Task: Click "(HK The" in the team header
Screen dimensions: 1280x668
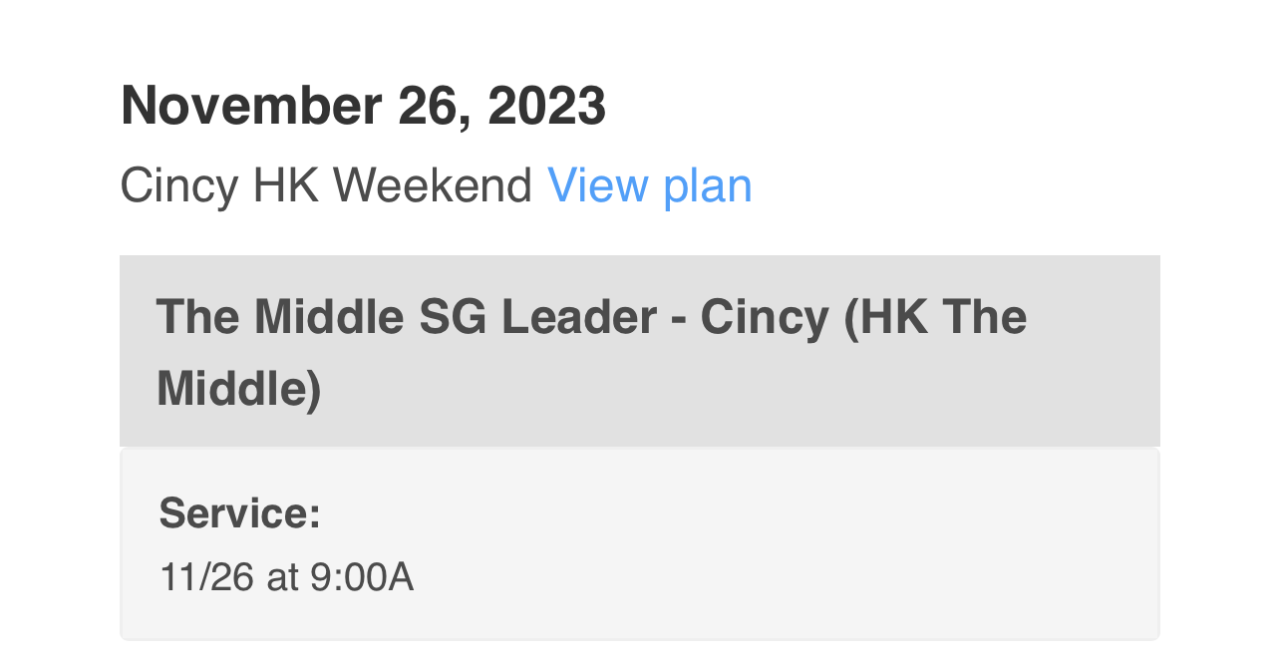Action: tap(936, 317)
